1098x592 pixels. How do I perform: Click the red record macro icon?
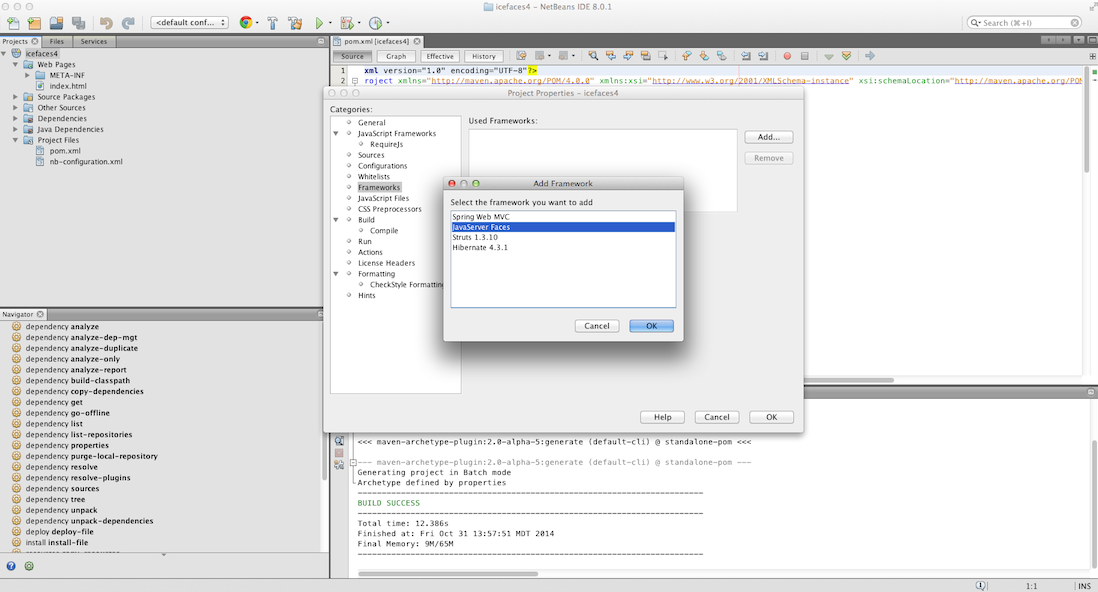(x=787, y=56)
